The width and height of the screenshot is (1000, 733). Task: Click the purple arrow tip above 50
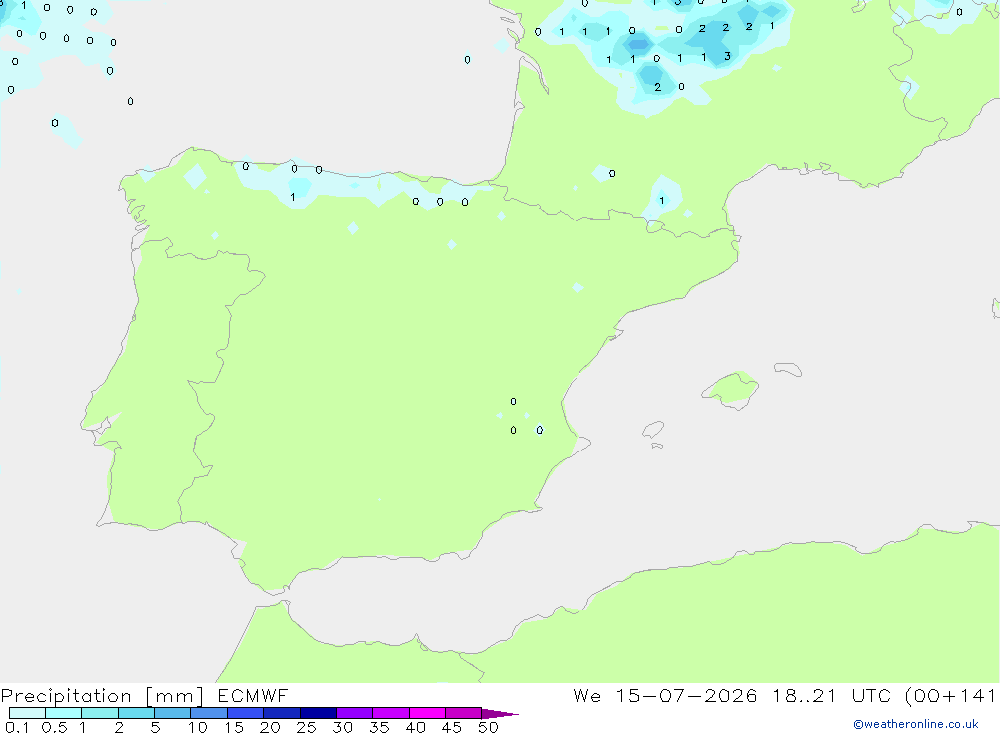pos(499,714)
